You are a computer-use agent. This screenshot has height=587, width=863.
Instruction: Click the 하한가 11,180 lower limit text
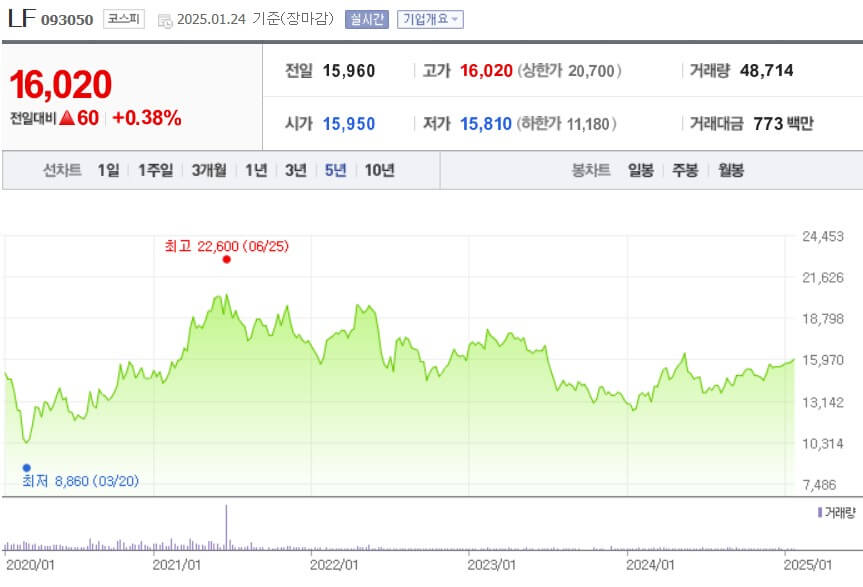(x=566, y=124)
